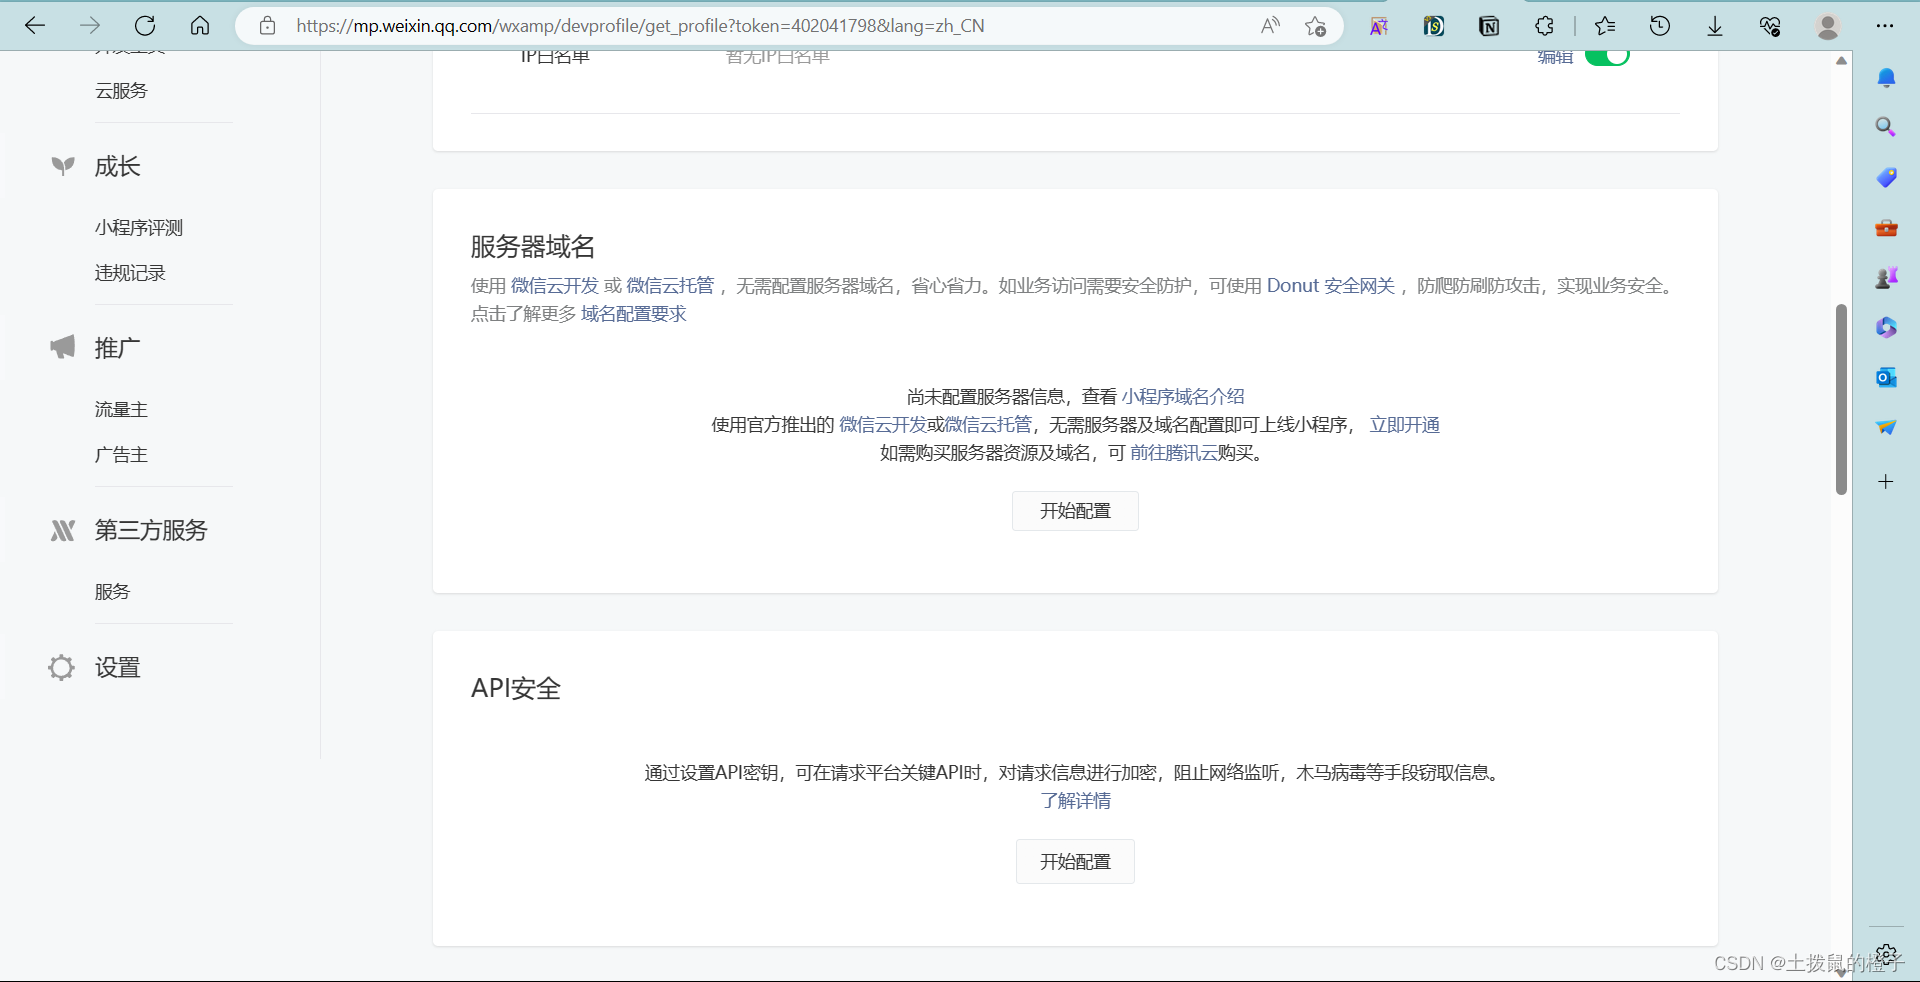Image resolution: width=1920 pixels, height=982 pixels.
Task: Open 云服务 in left menu
Action: (x=121, y=91)
